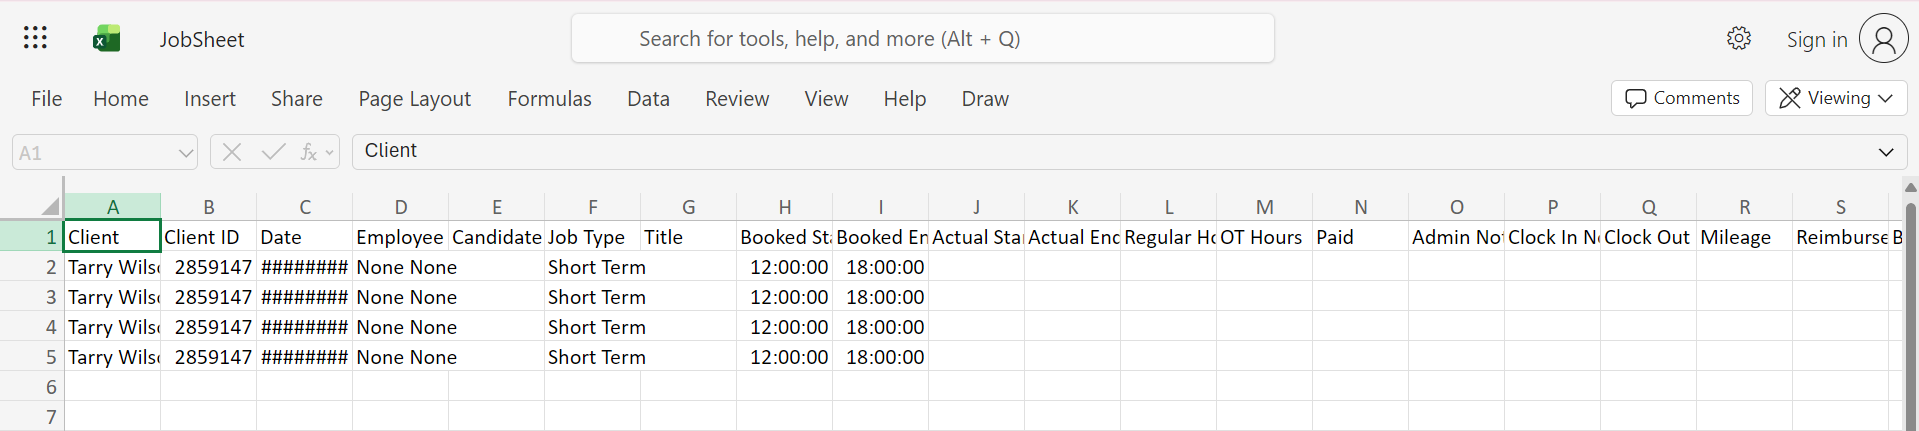Open the app launcher grid icon

pos(35,39)
